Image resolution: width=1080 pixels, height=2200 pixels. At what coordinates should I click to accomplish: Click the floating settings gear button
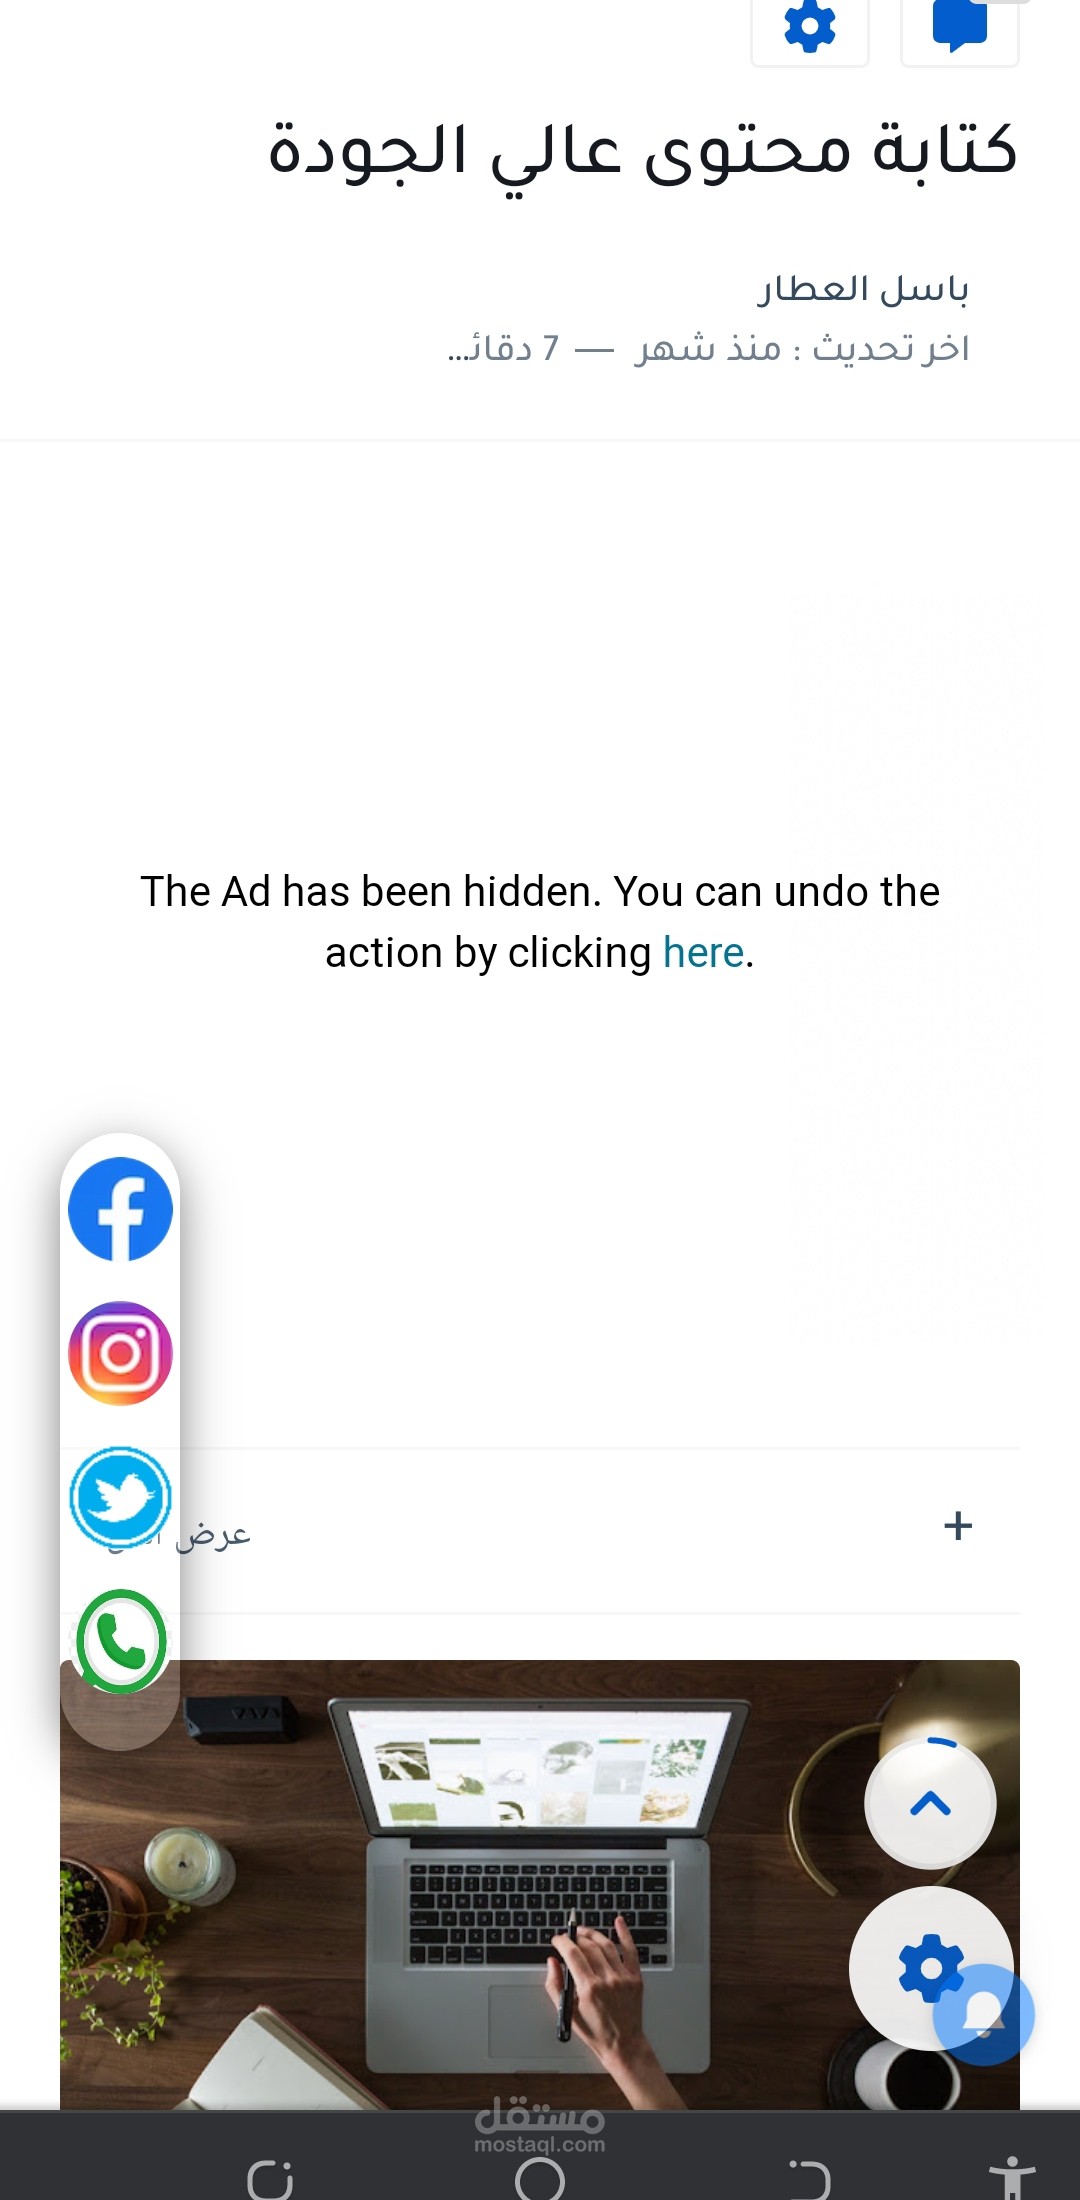point(930,1968)
